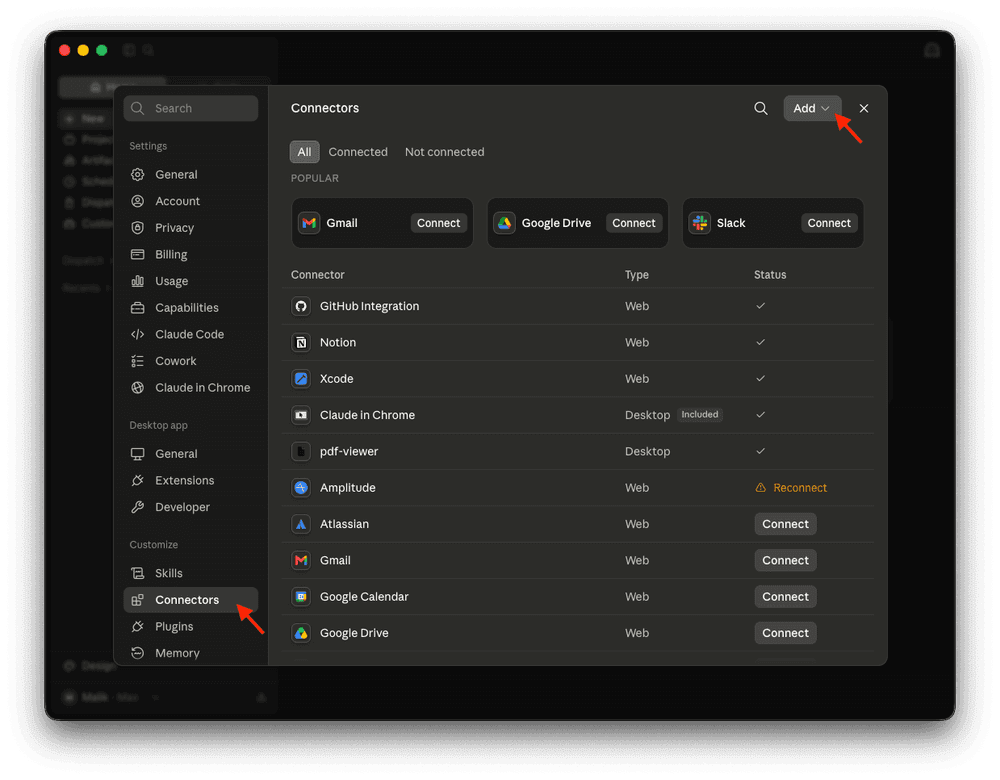Close the settings dialog with X
This screenshot has width=1000, height=780.
click(864, 108)
